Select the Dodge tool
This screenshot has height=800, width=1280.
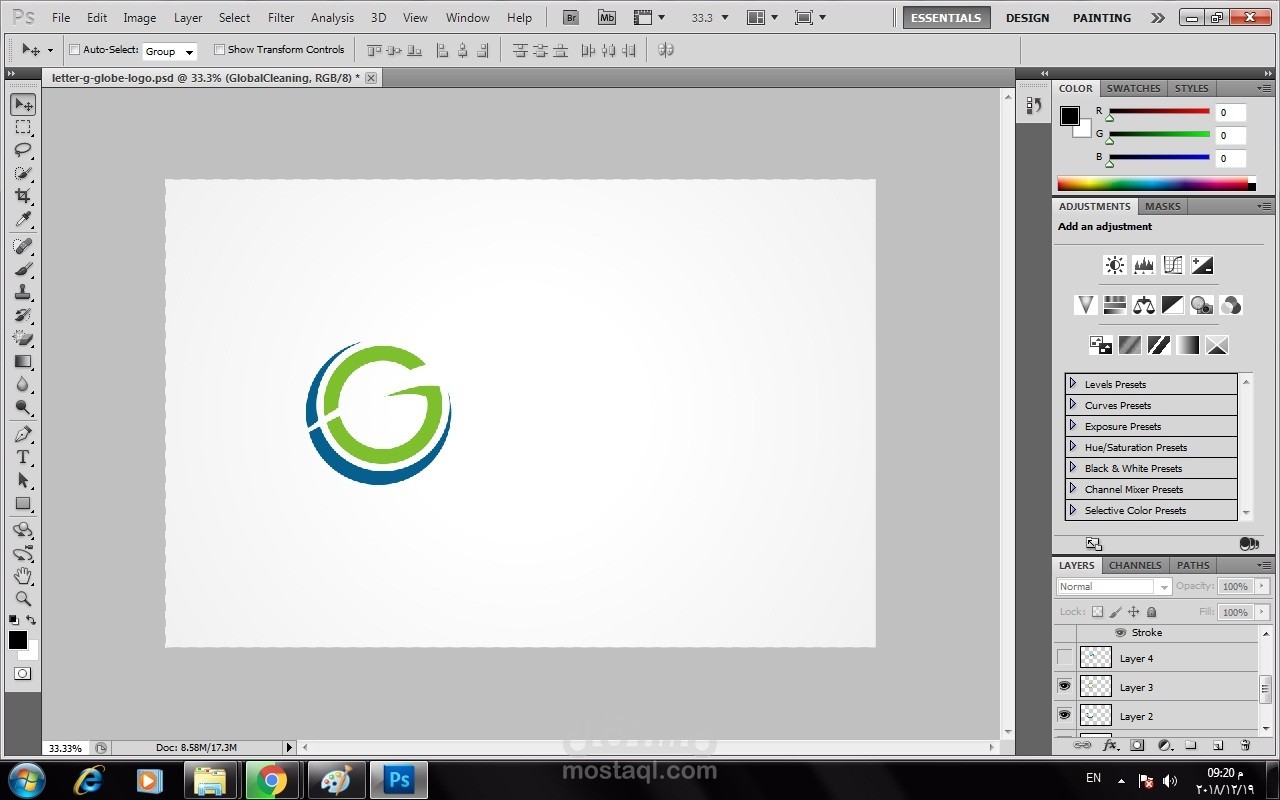point(23,407)
